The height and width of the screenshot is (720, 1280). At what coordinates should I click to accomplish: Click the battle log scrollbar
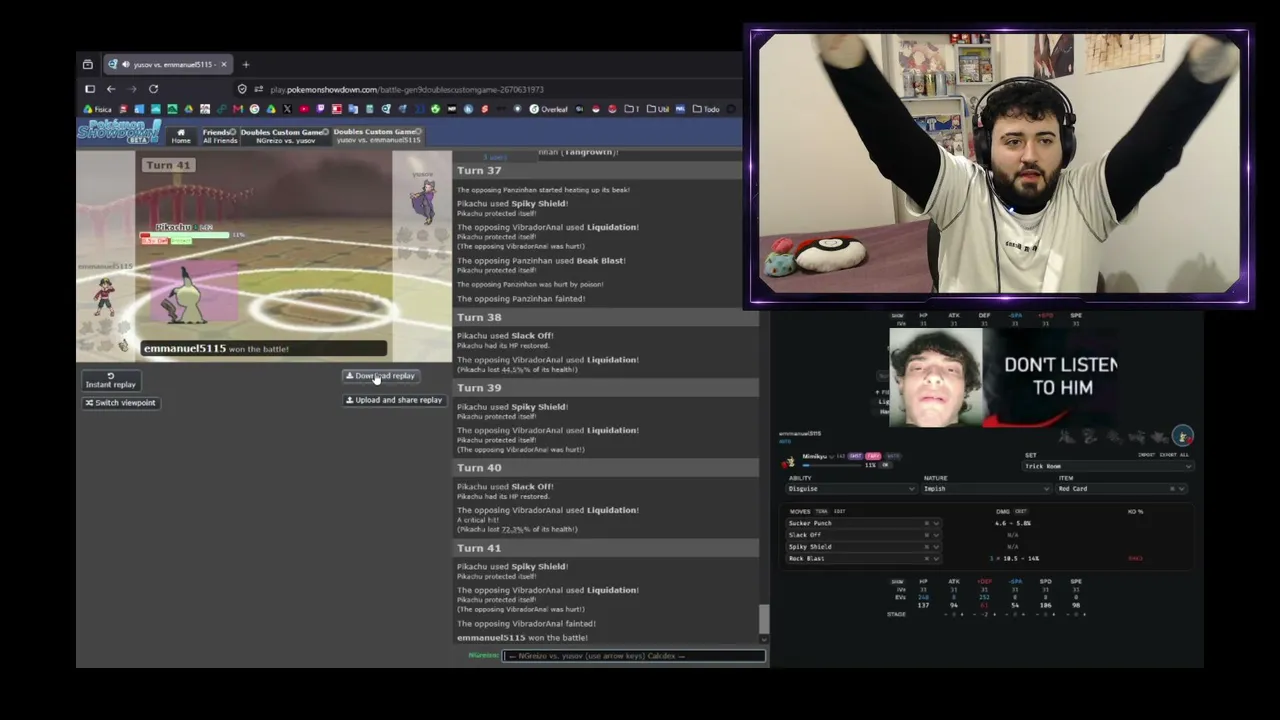tap(764, 620)
